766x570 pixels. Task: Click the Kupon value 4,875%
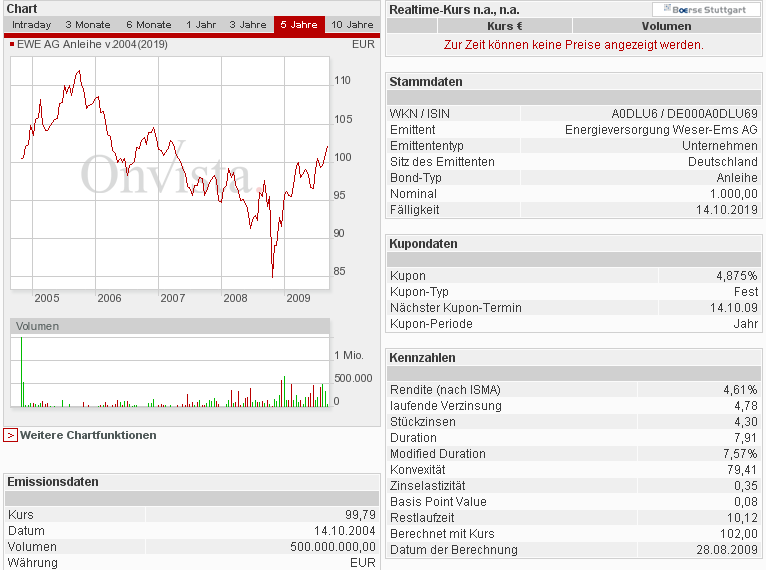tap(737, 276)
